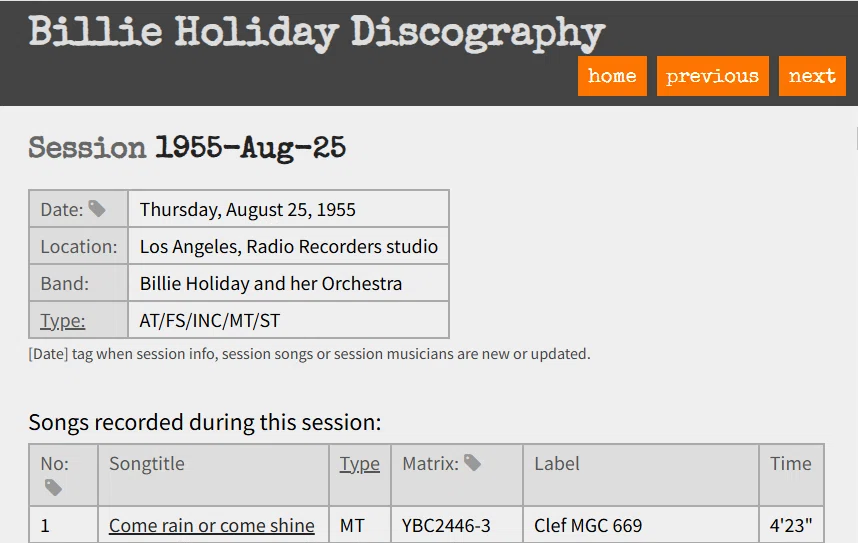Click the tag icon next to Date
Screen dimensions: 858x543
coord(97,209)
